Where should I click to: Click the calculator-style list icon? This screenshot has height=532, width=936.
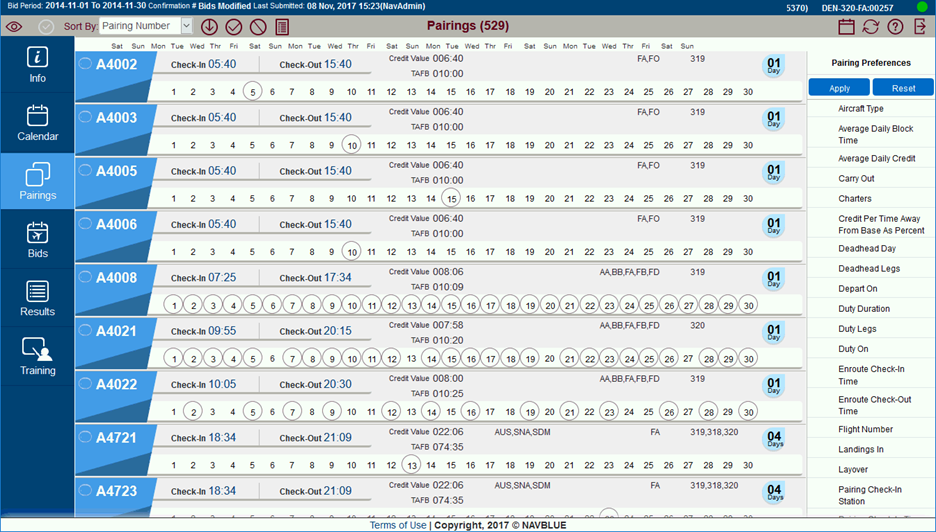tap(282, 27)
